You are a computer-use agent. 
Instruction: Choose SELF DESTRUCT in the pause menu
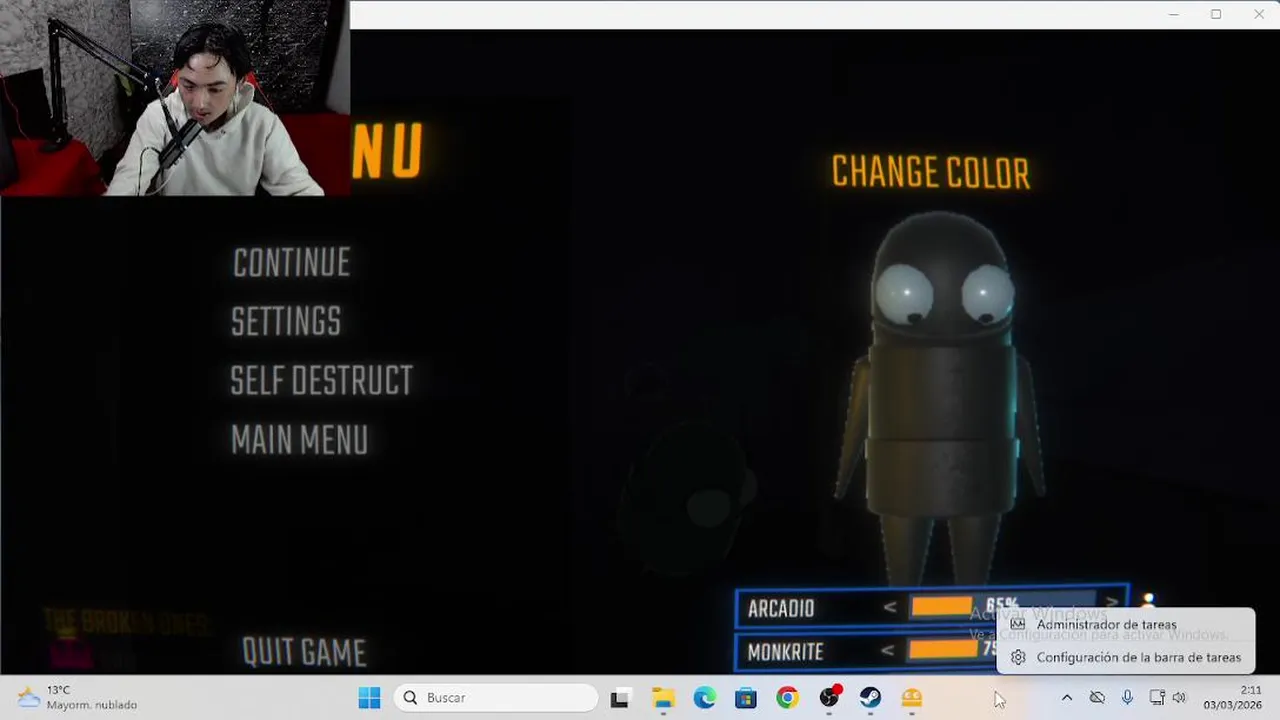tap(321, 381)
